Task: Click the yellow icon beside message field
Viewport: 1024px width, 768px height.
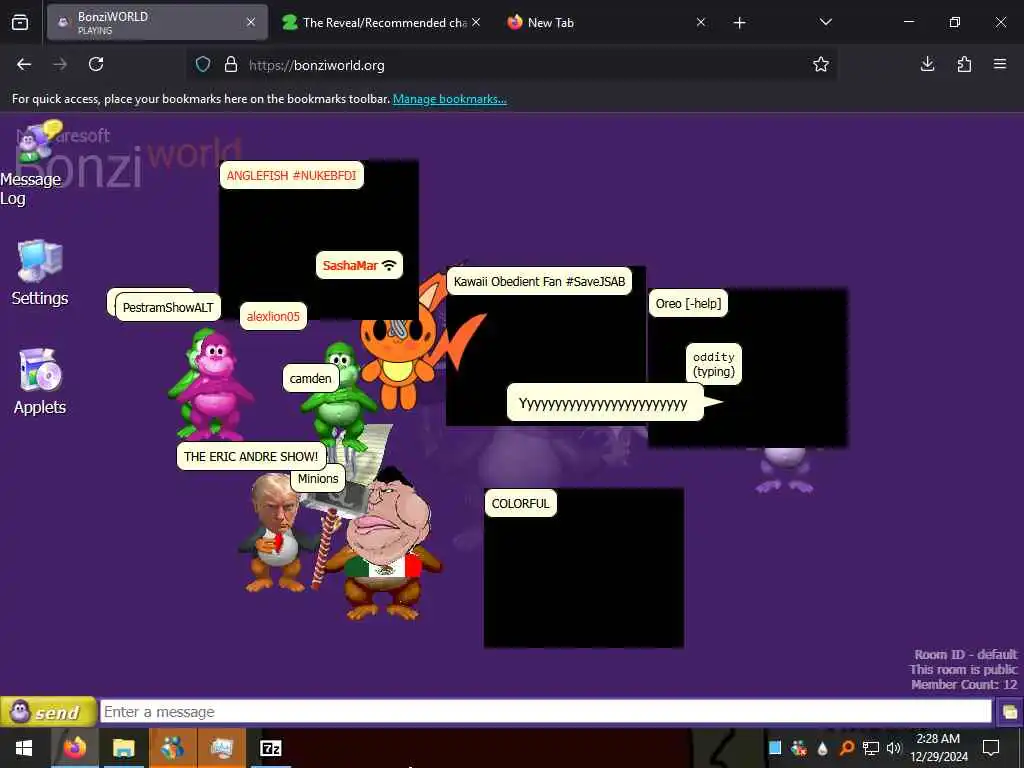Action: [1010, 712]
